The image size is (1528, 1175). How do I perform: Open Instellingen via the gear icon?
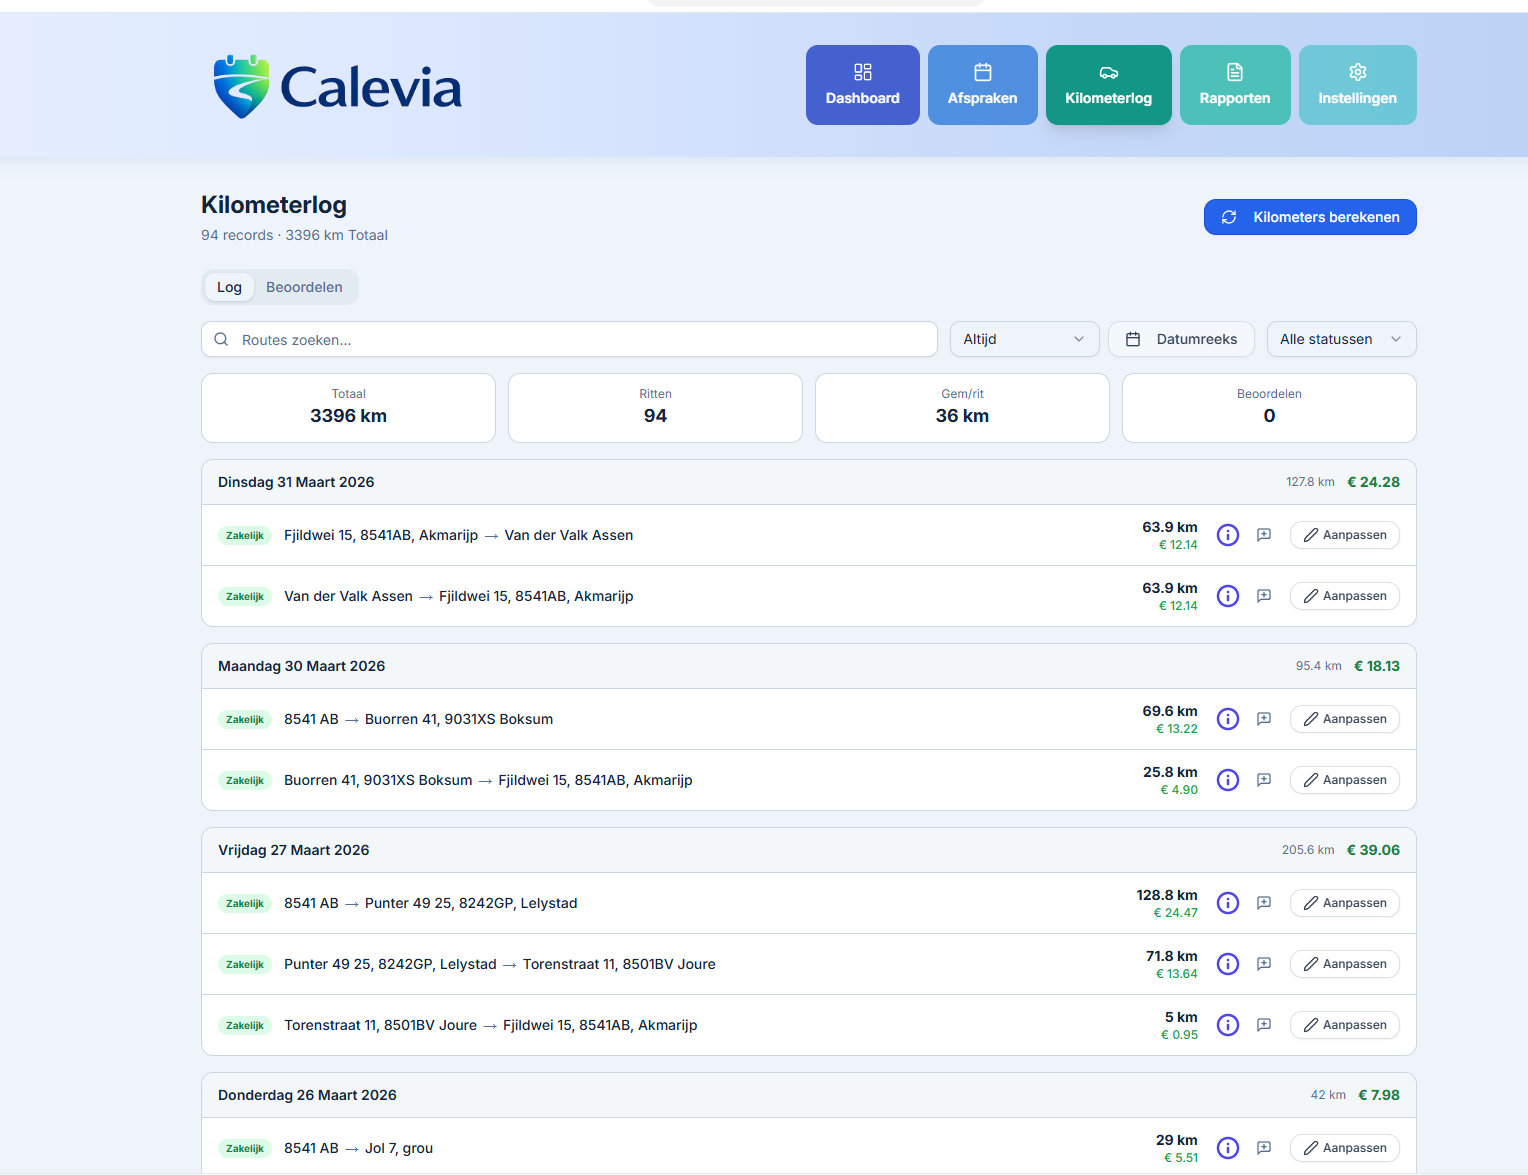coord(1357,71)
